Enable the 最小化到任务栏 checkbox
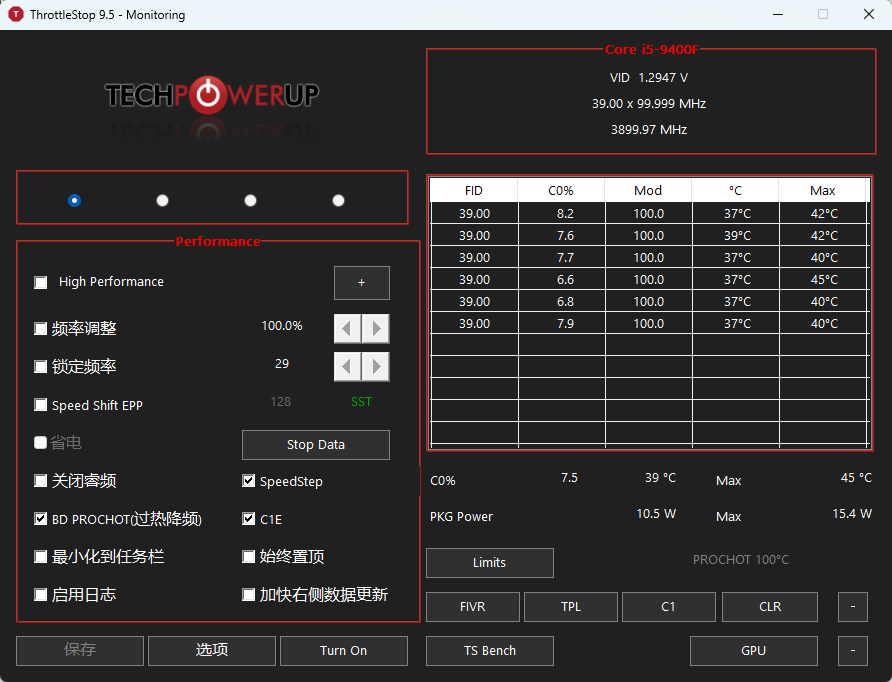Image resolution: width=892 pixels, height=682 pixels. click(40, 557)
